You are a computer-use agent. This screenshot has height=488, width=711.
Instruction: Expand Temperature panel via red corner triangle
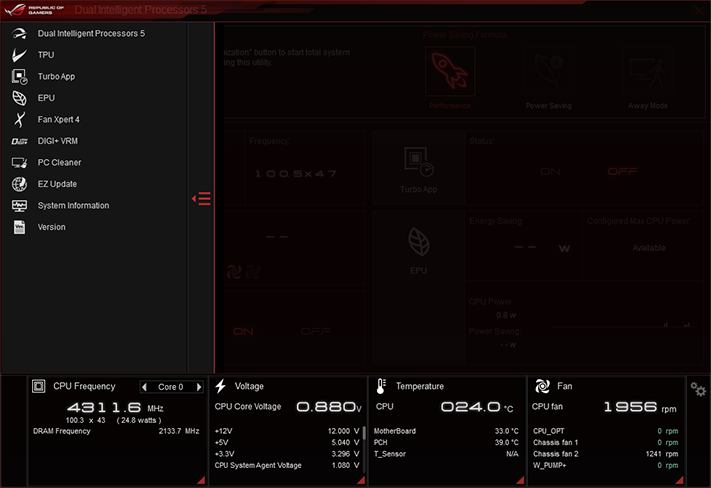[521, 480]
